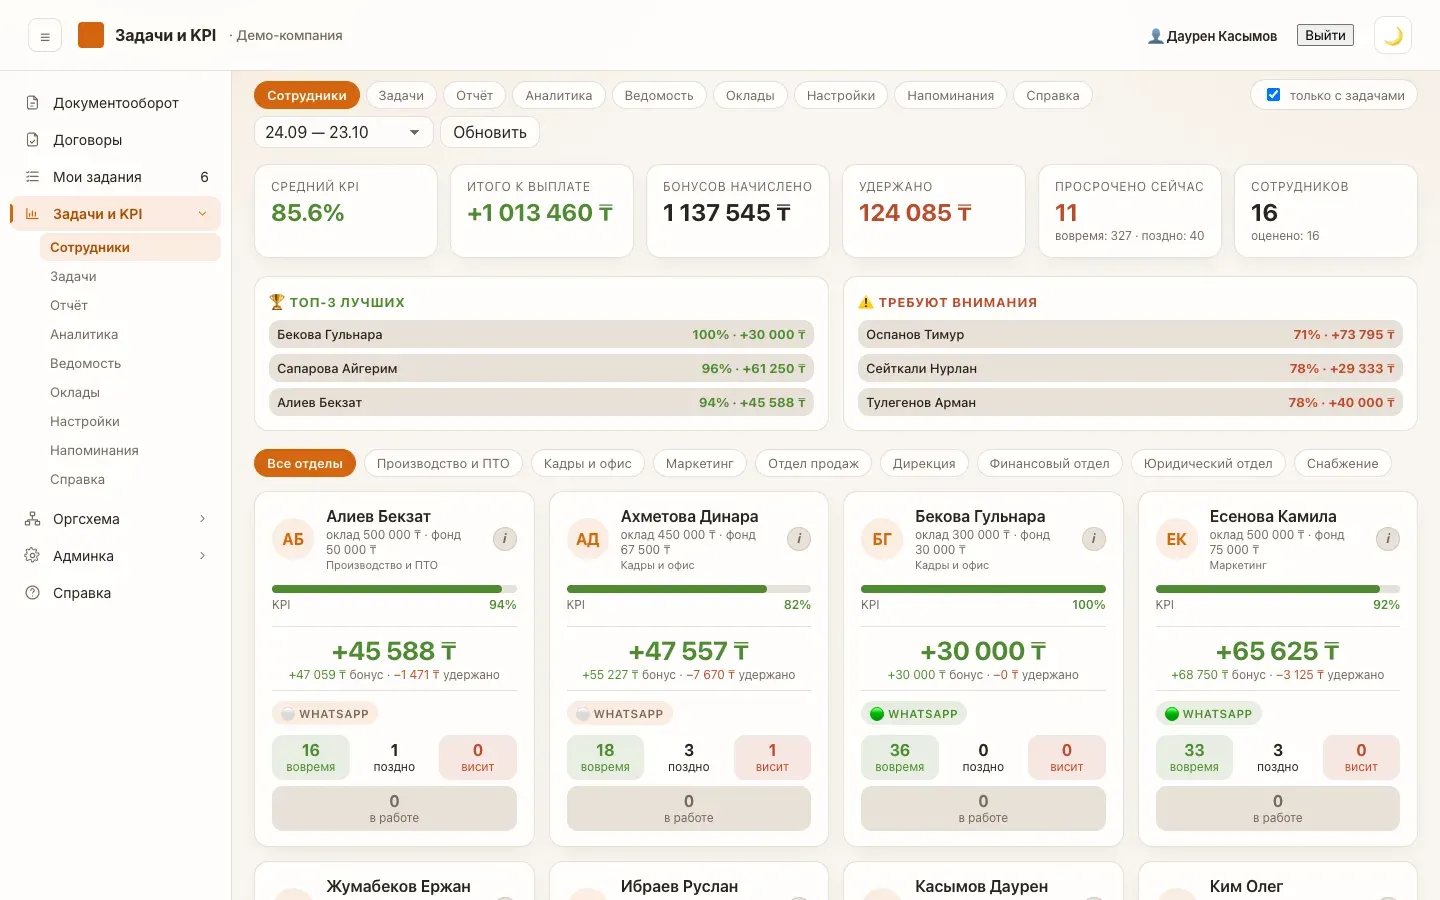Expand the Оргсхема sidebar section
The height and width of the screenshot is (900, 1440).
pyautogui.click(x=202, y=519)
